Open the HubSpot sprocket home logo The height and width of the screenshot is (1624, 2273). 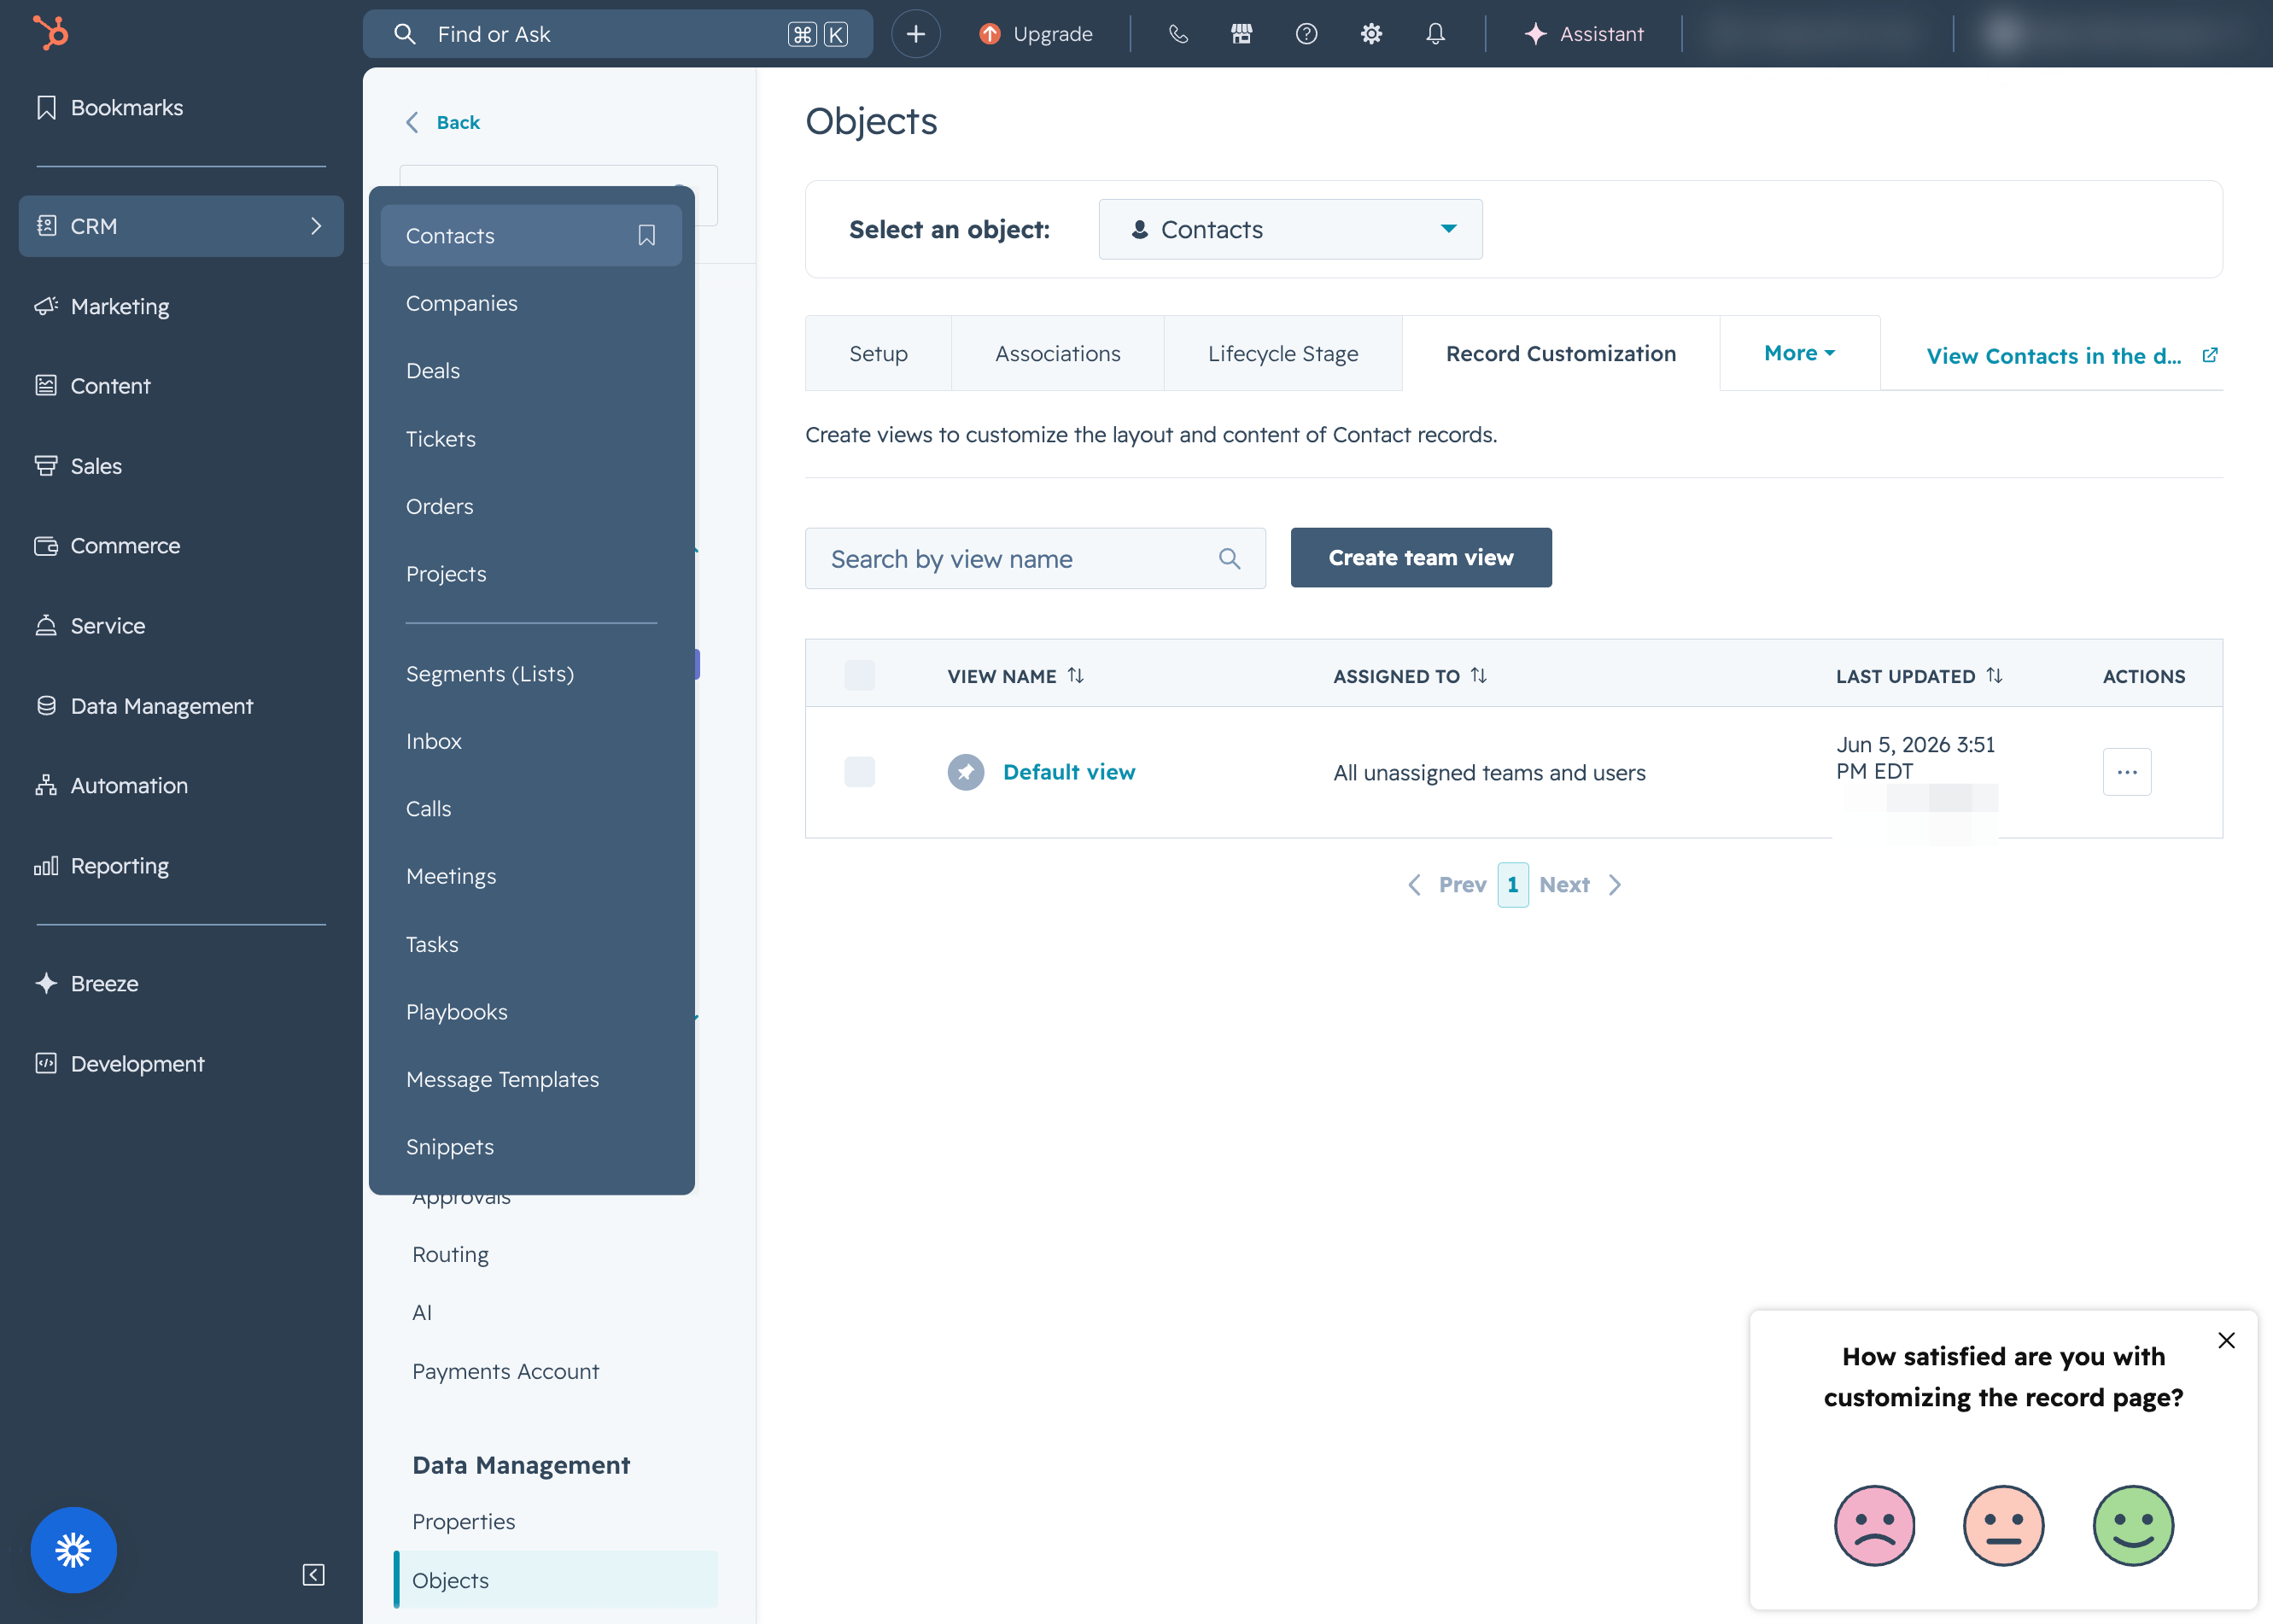50,33
